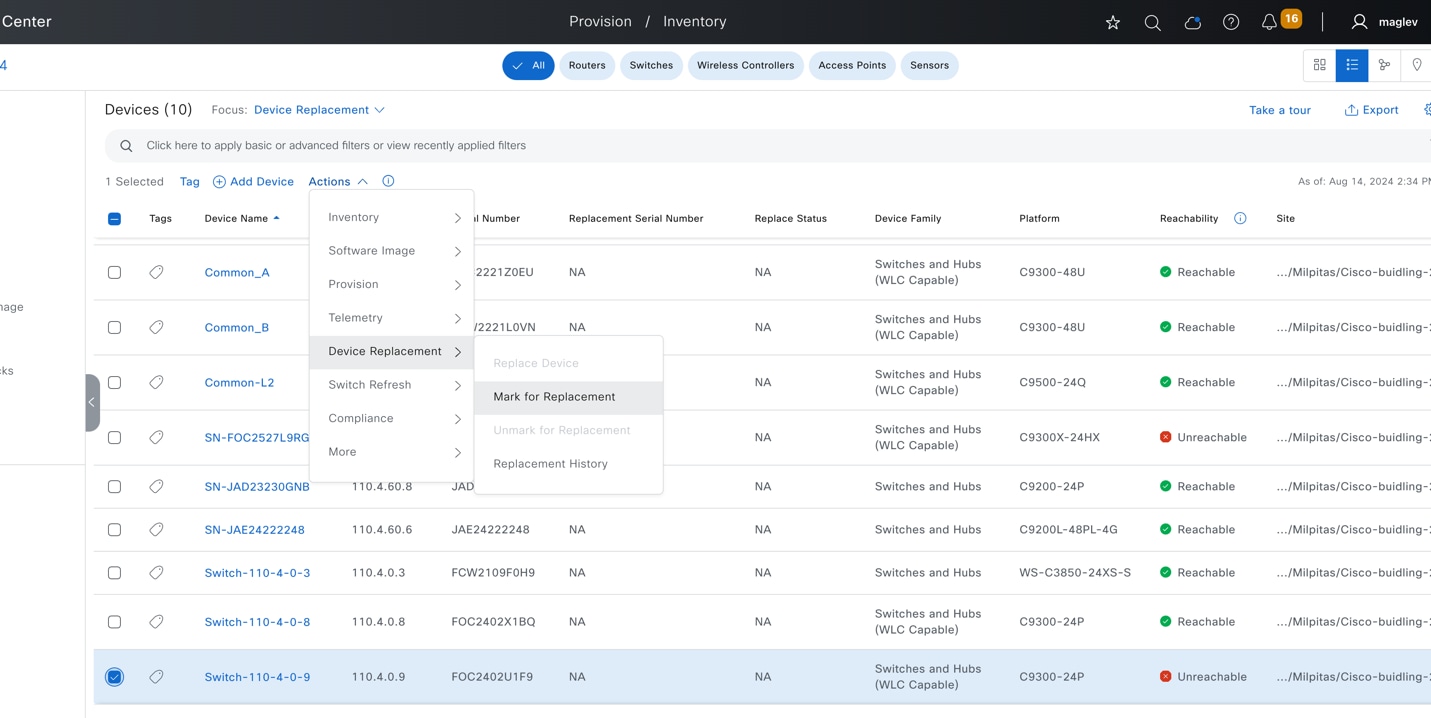The height and width of the screenshot is (718, 1431).
Task: Switch to list view layout icon
Action: pyautogui.click(x=1352, y=65)
